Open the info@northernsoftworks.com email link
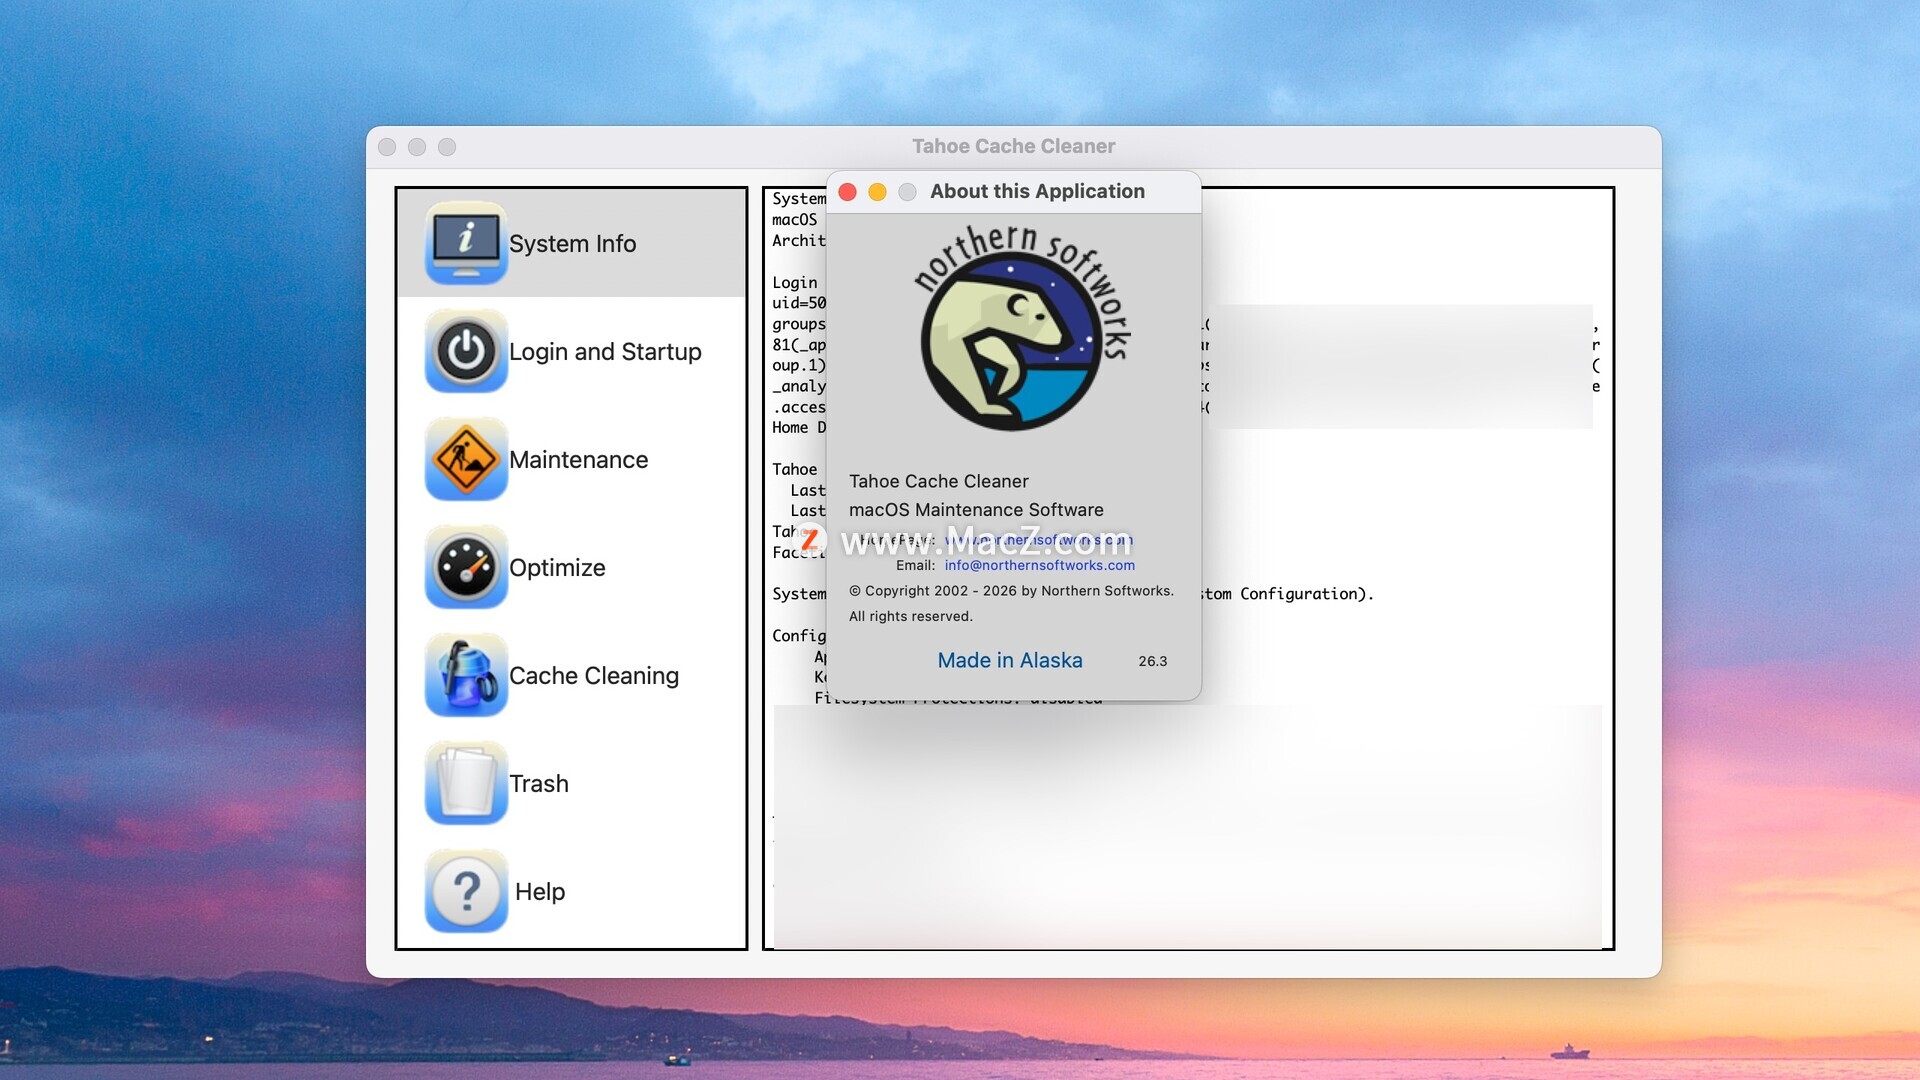 [1039, 565]
